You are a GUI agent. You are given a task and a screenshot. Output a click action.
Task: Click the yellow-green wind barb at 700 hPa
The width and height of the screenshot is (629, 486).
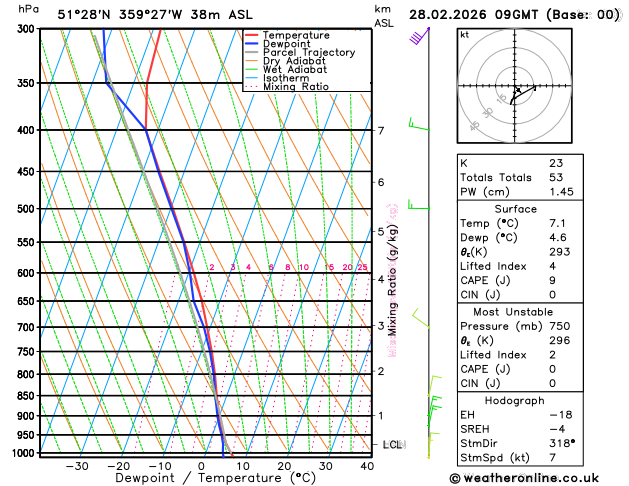(421, 318)
